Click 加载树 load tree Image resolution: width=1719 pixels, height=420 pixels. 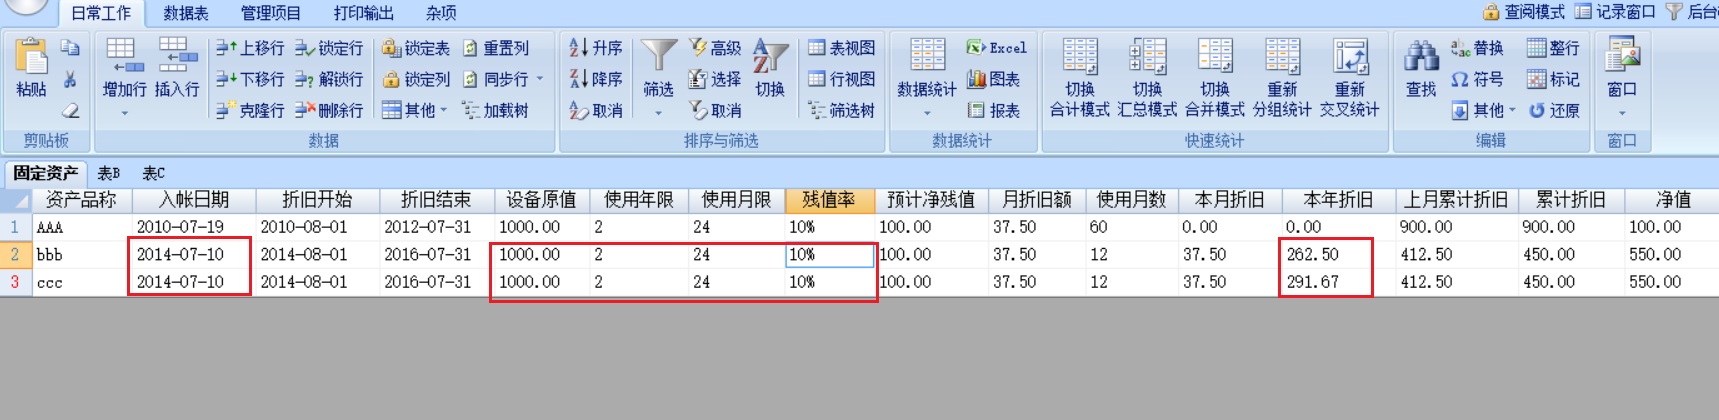495,110
